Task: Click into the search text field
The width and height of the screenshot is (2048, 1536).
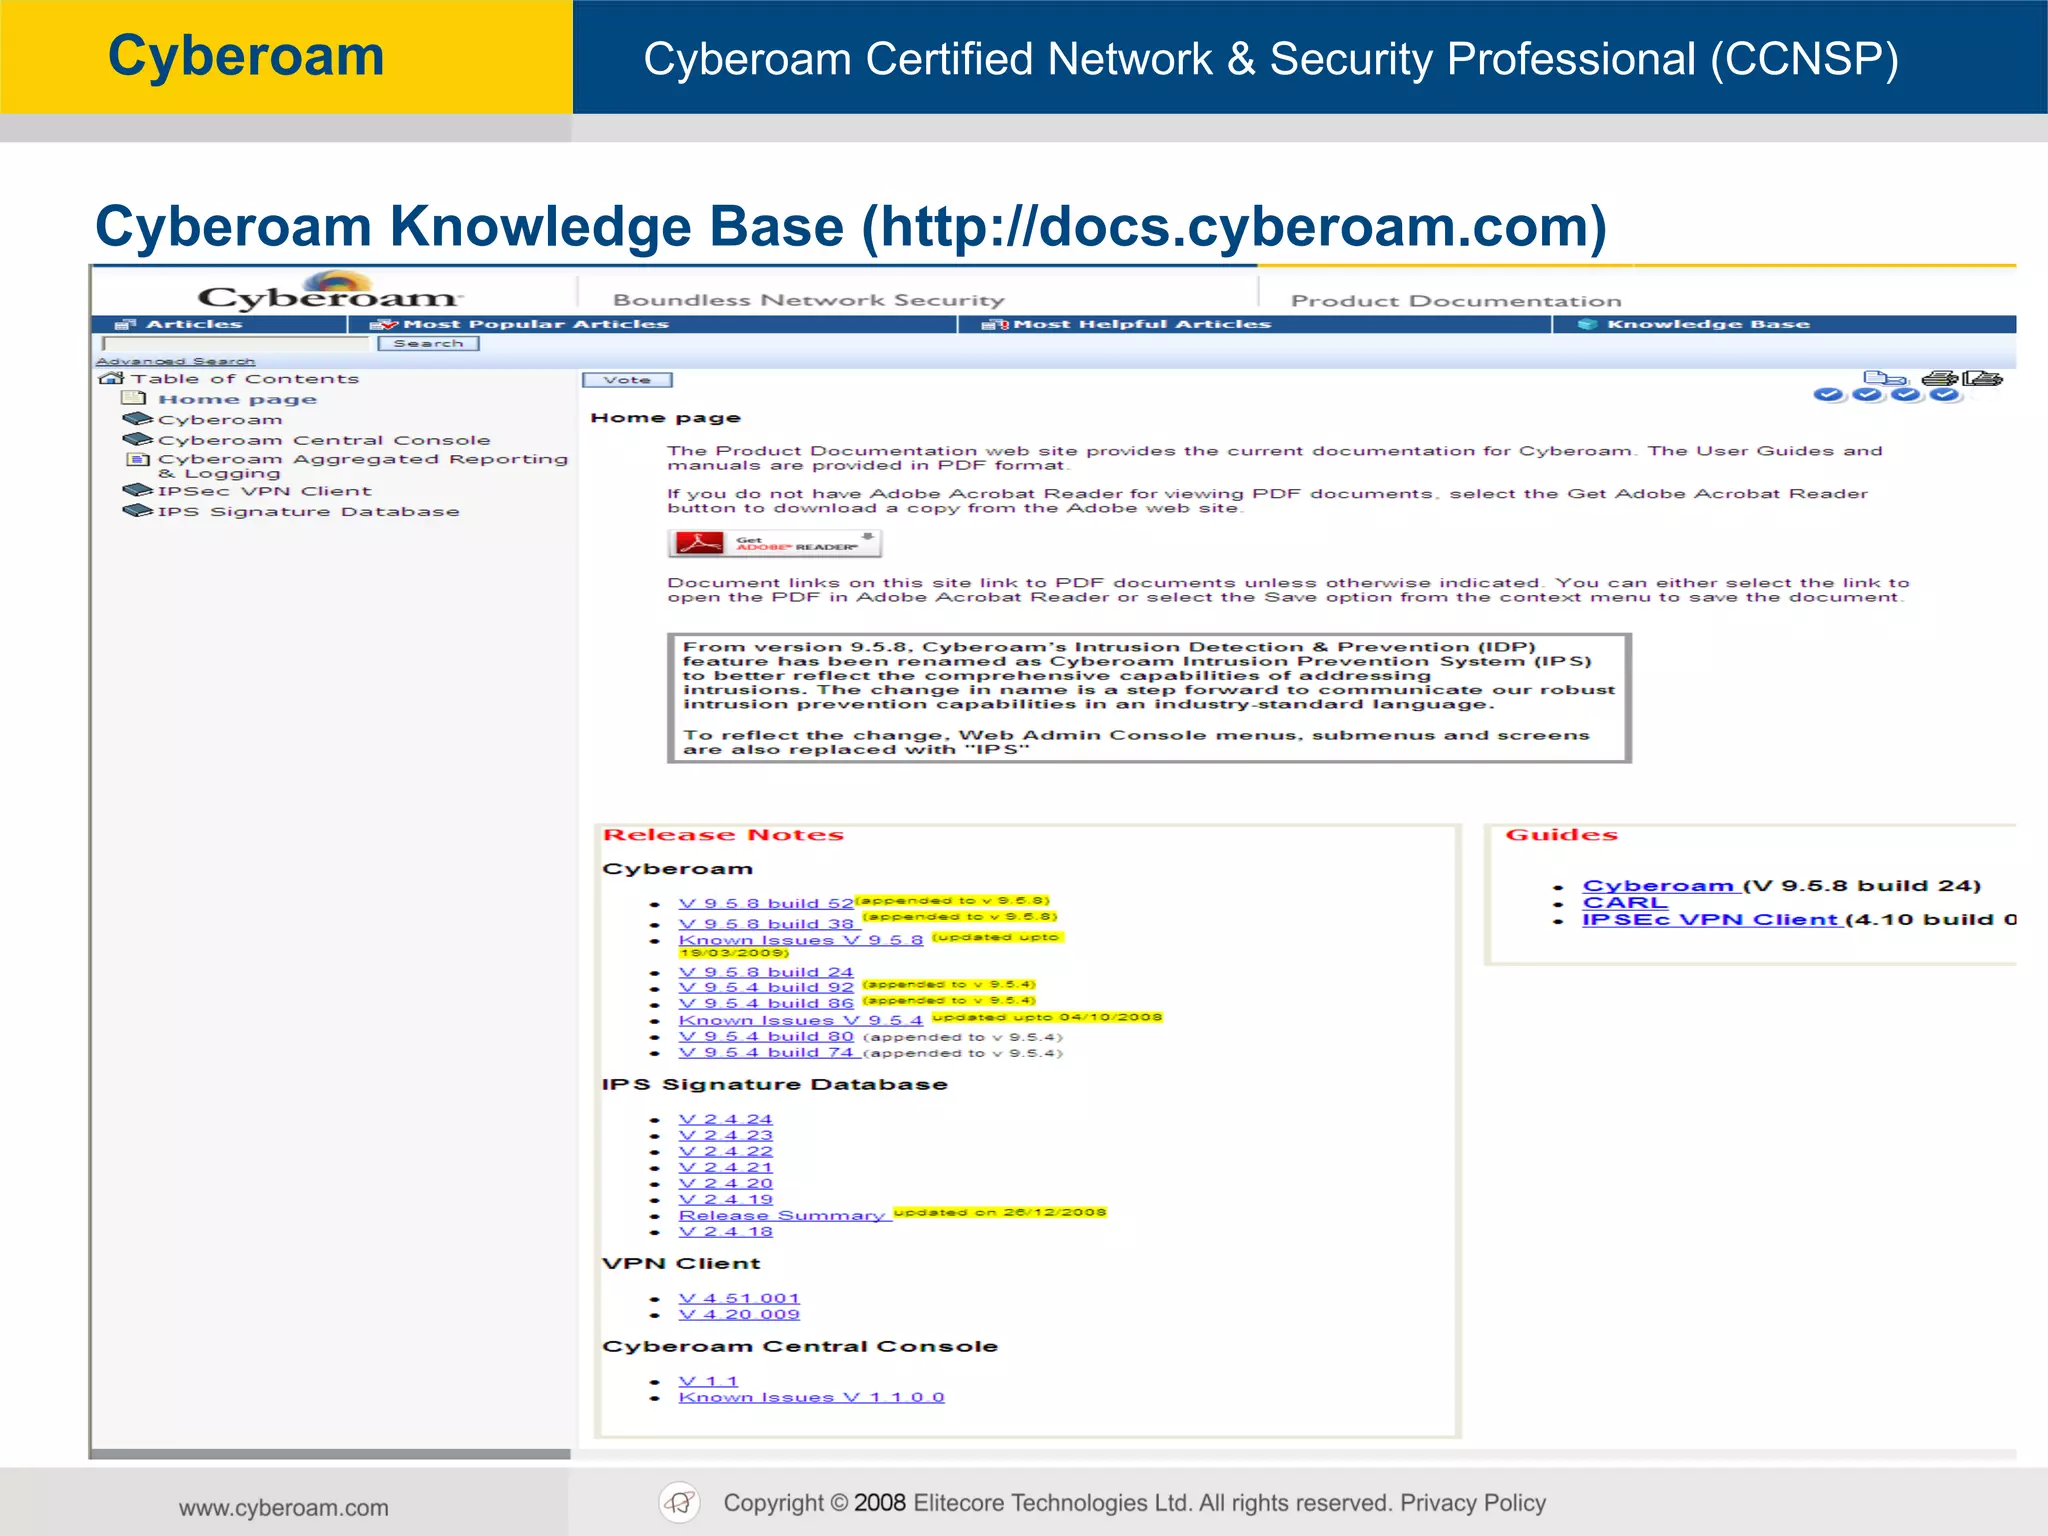Action: pos(236,343)
